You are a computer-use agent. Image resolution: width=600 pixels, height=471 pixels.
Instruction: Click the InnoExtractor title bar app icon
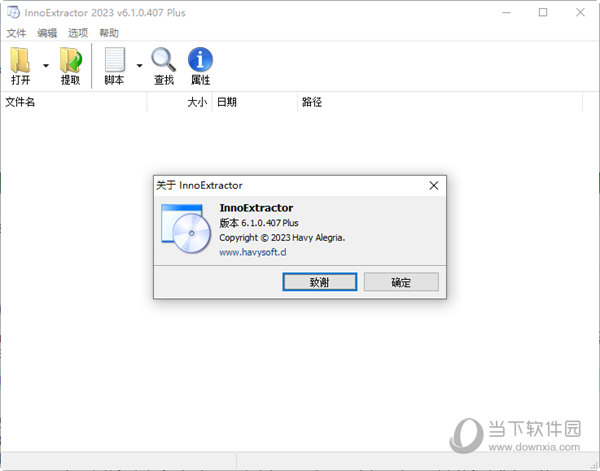pyautogui.click(x=13, y=12)
